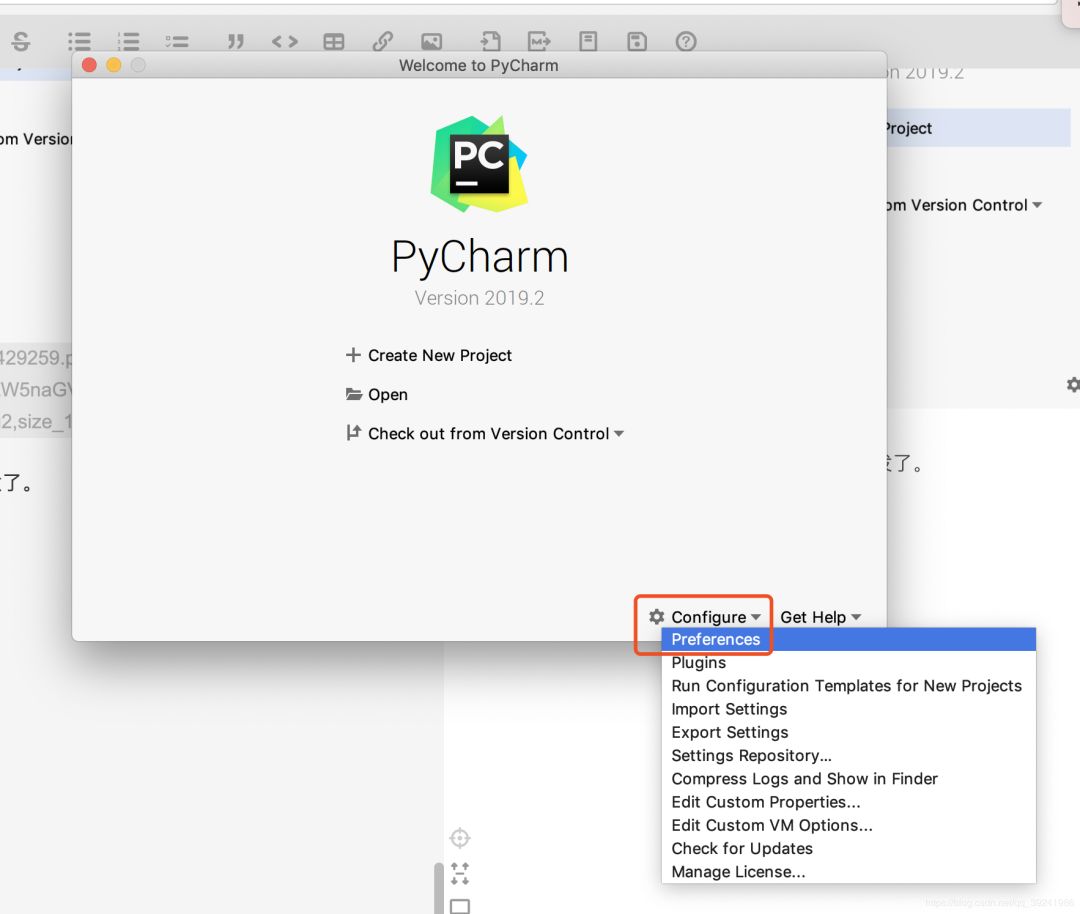Insert a hyperlink from the editor toolbar

coord(382,41)
